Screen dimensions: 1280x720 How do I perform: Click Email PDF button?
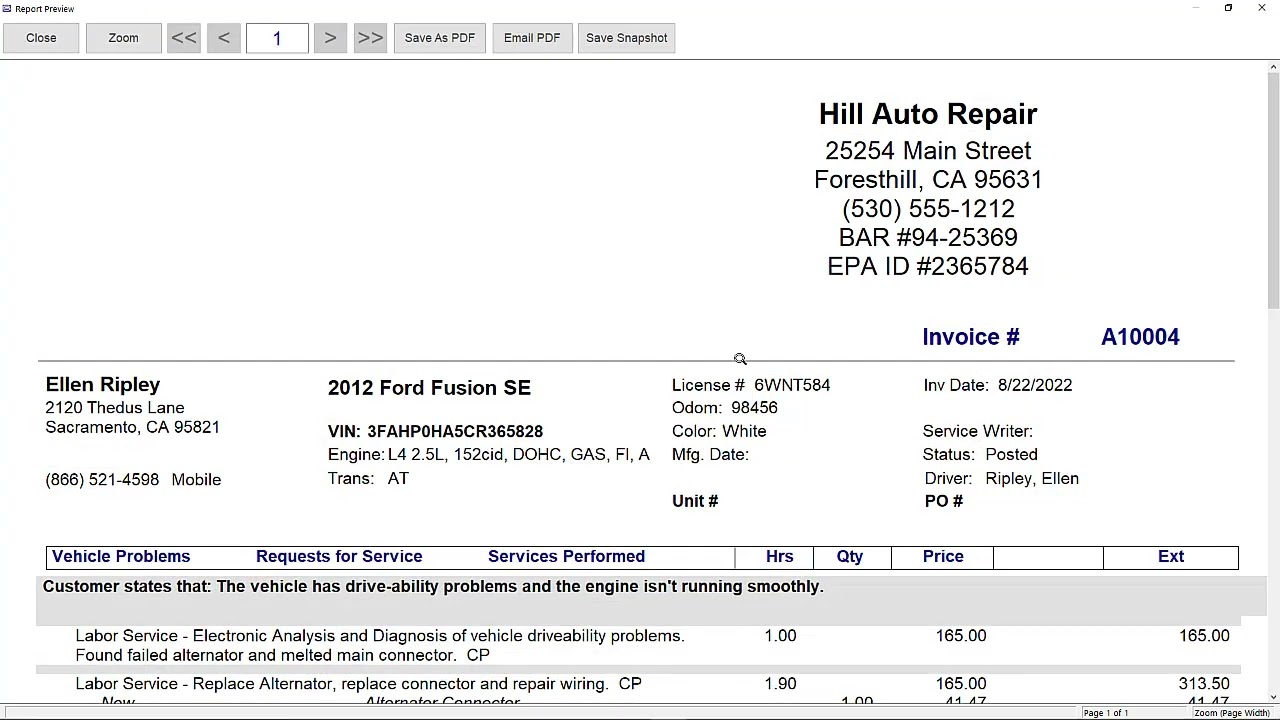pos(532,38)
